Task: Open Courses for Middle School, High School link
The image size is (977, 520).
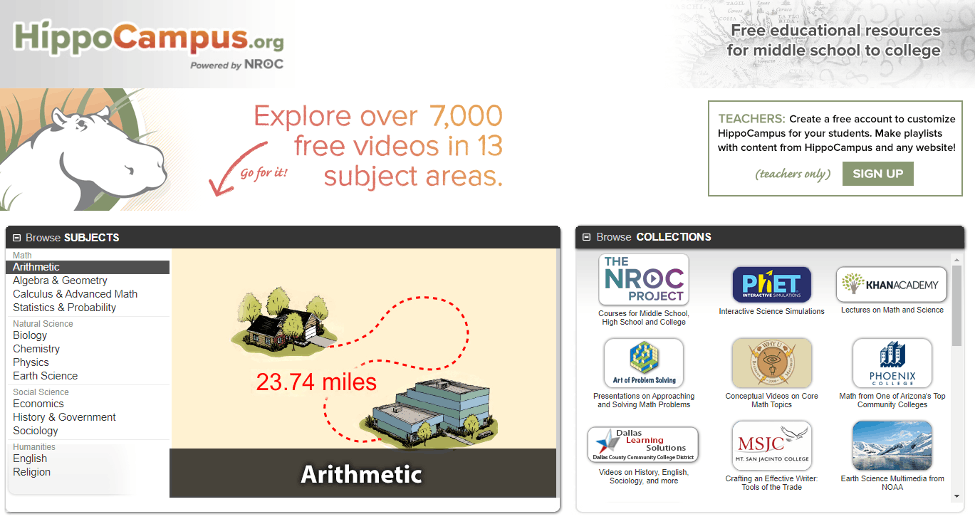Action: (x=644, y=318)
